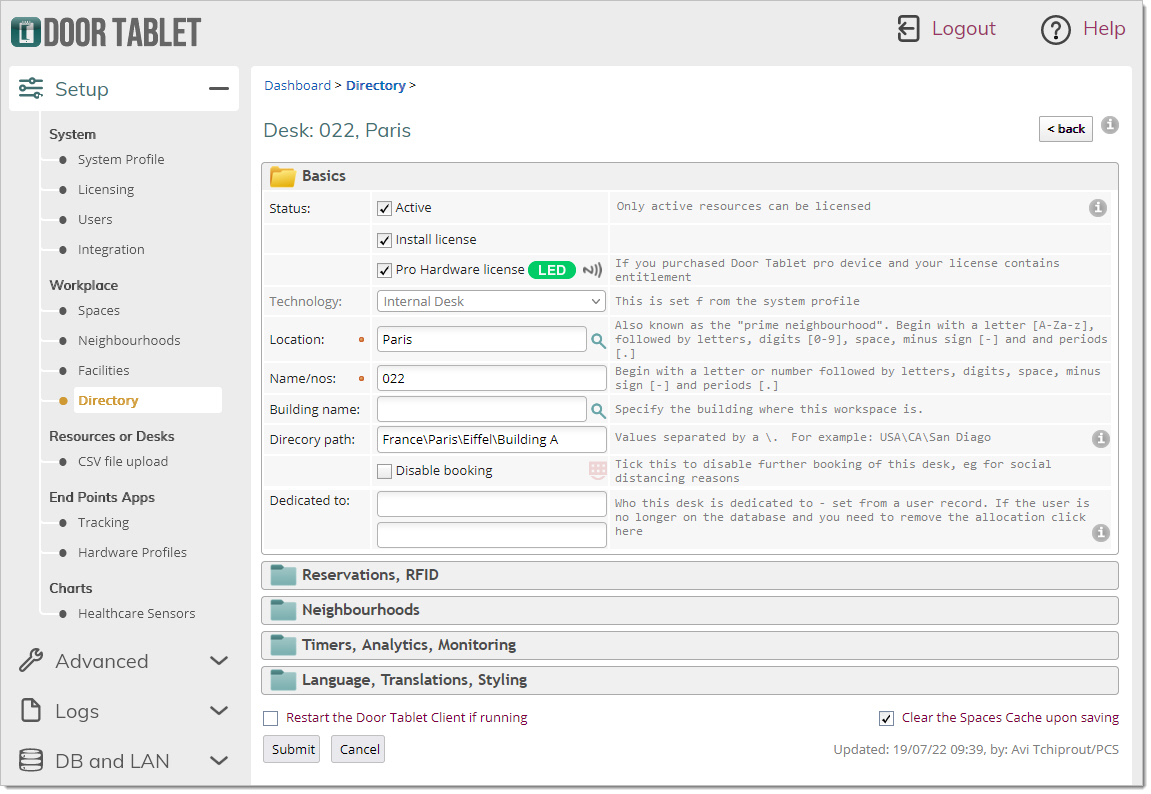Viewport: 1151px width, 794px height.
Task: Click the search icon beside Location field
Action: coord(598,340)
